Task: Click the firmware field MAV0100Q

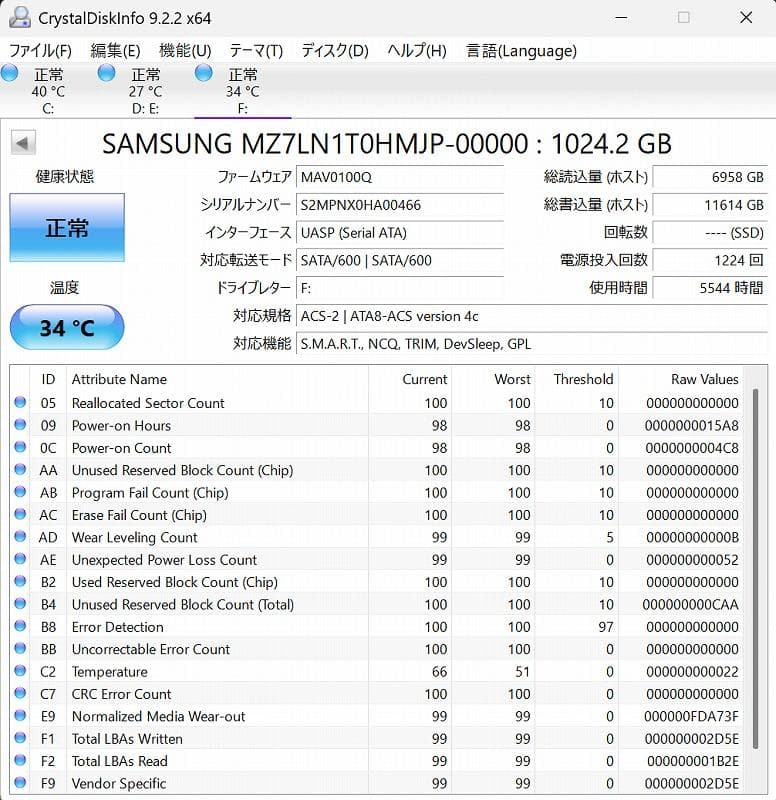Action: [399, 177]
